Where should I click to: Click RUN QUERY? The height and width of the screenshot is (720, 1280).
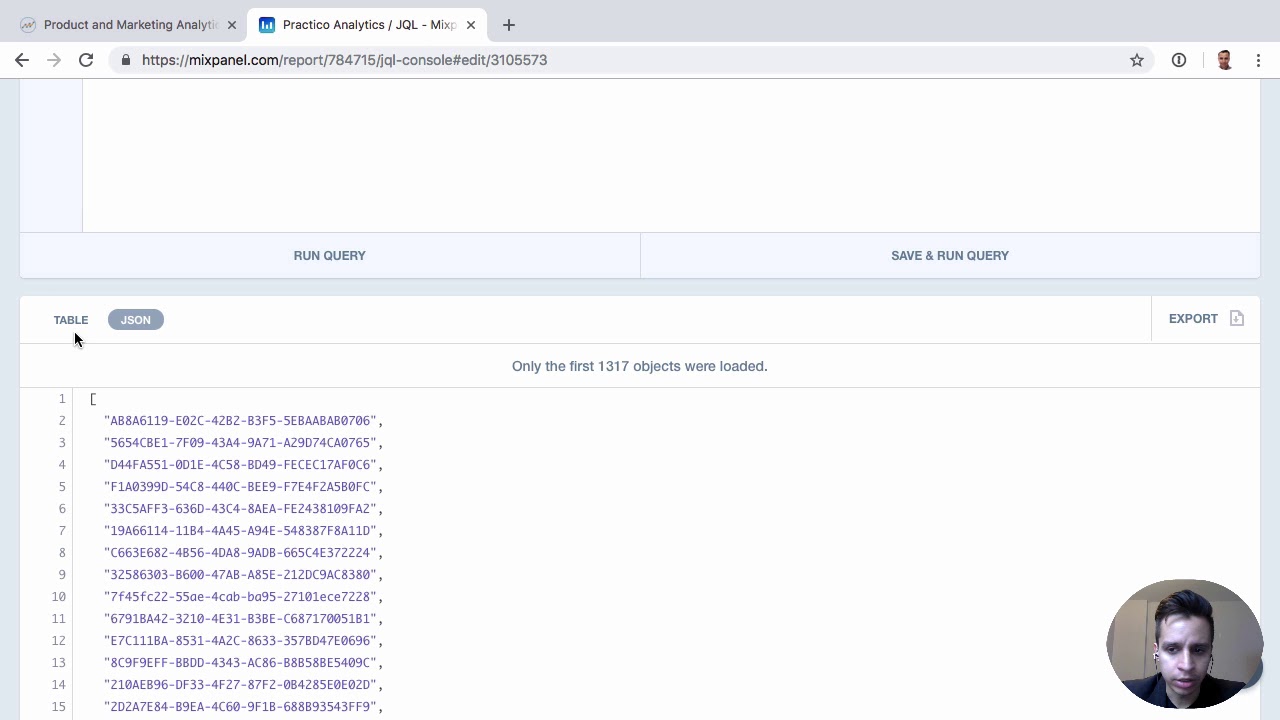point(330,255)
